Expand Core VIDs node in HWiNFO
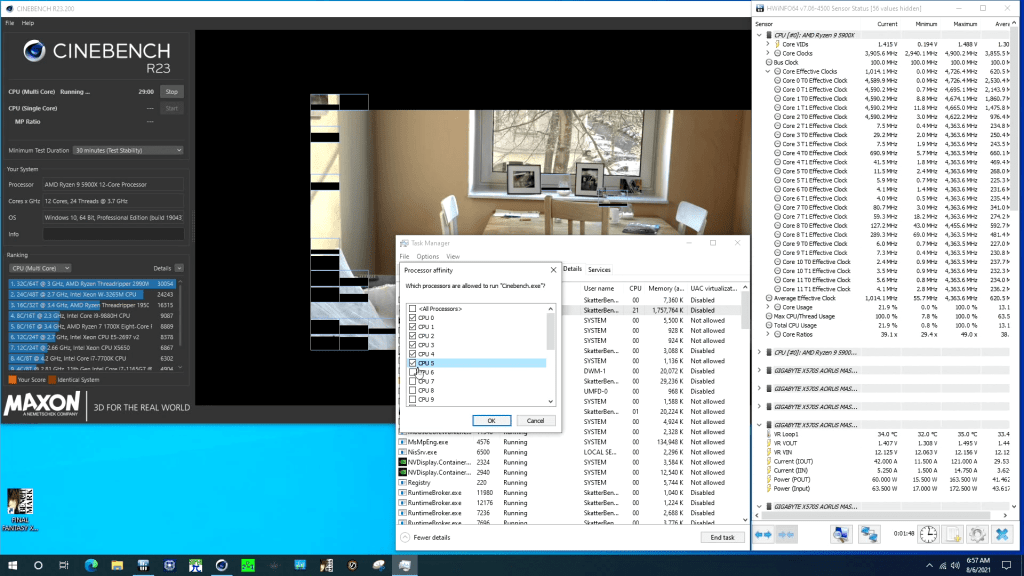This screenshot has height=576, width=1024. pyautogui.click(x=768, y=44)
